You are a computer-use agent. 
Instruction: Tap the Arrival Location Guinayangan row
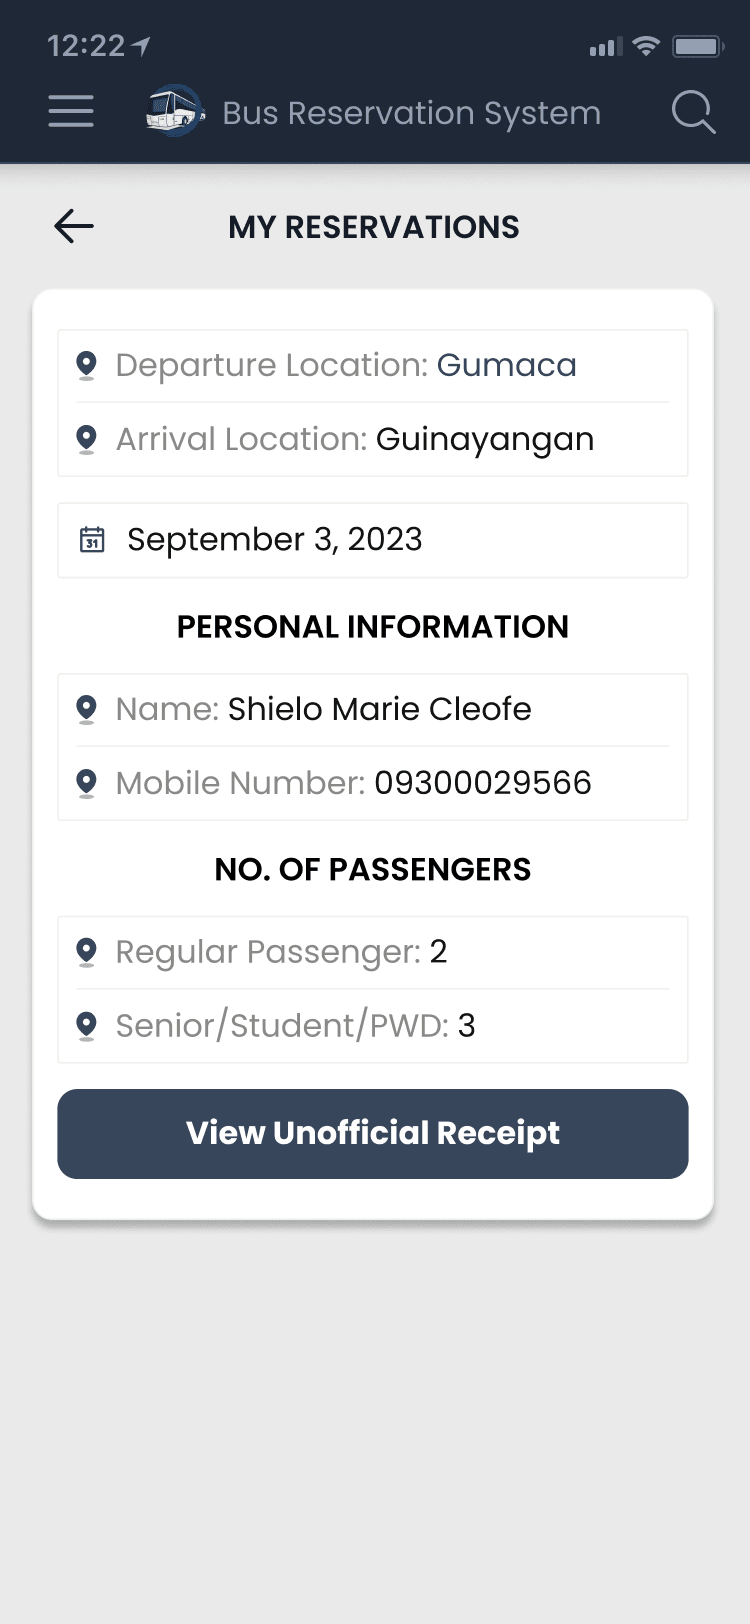[373, 440]
